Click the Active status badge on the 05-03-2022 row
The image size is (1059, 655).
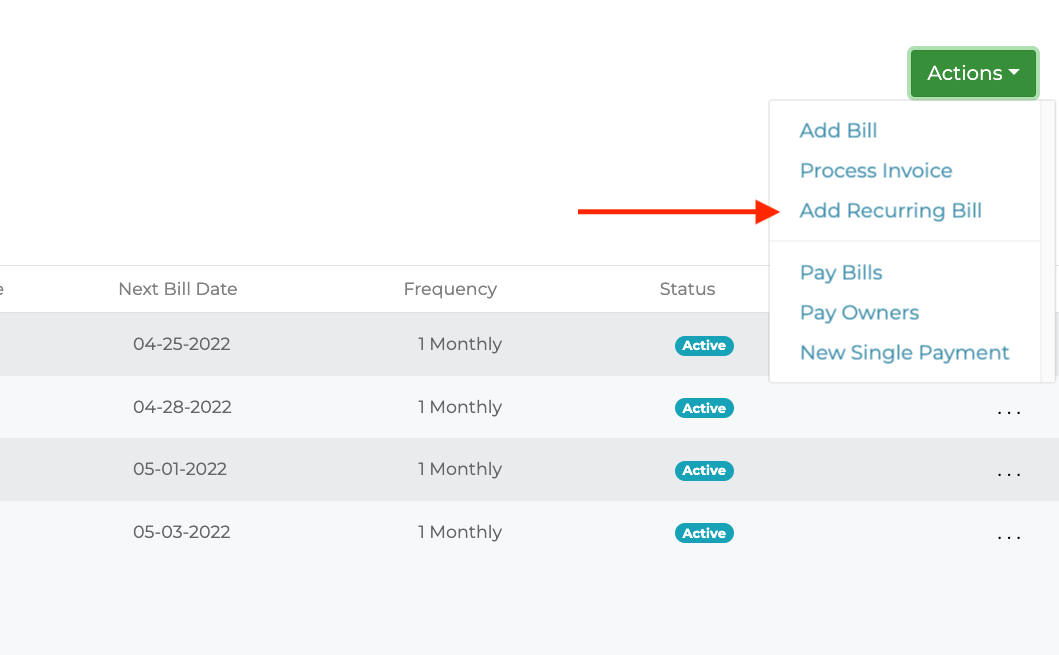[704, 533]
